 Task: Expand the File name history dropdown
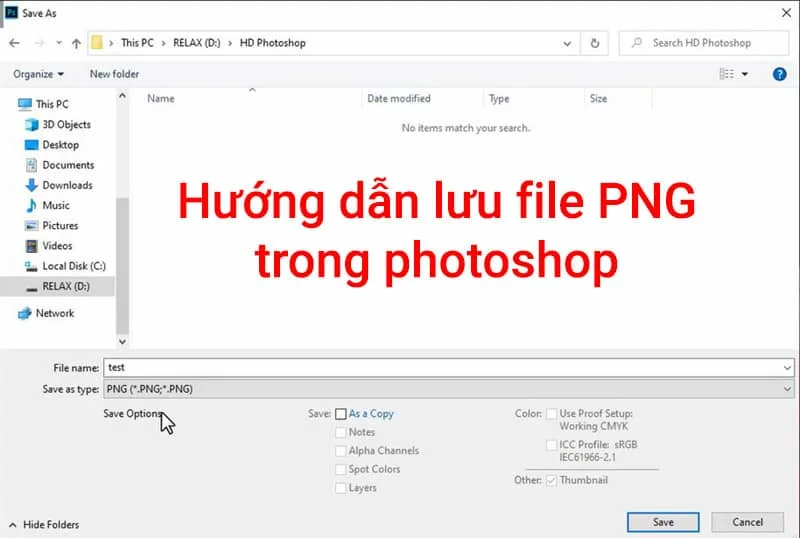(x=787, y=368)
